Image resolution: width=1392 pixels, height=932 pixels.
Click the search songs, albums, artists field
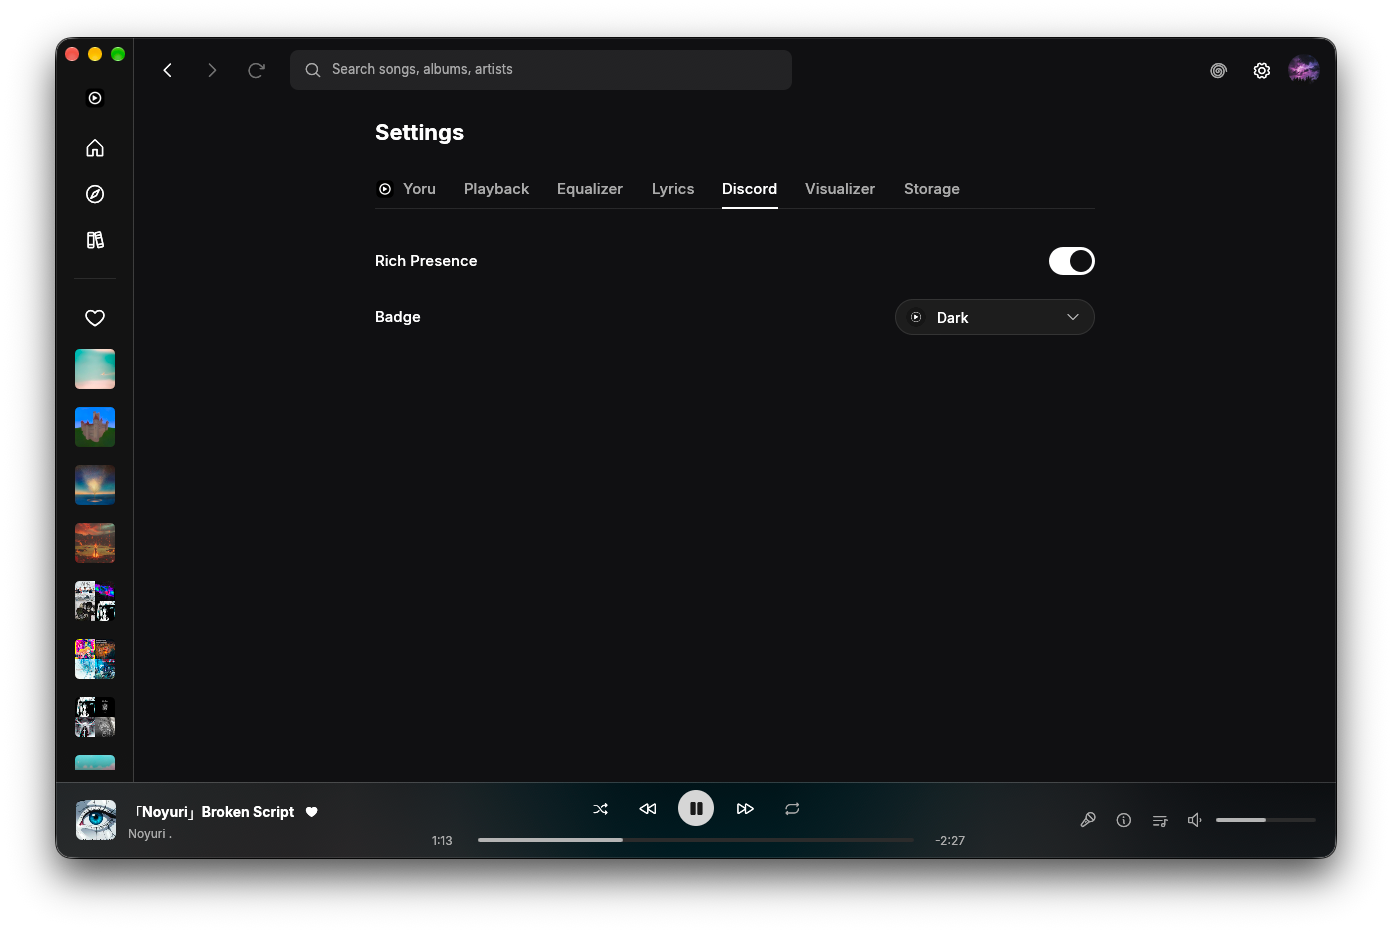(x=541, y=70)
